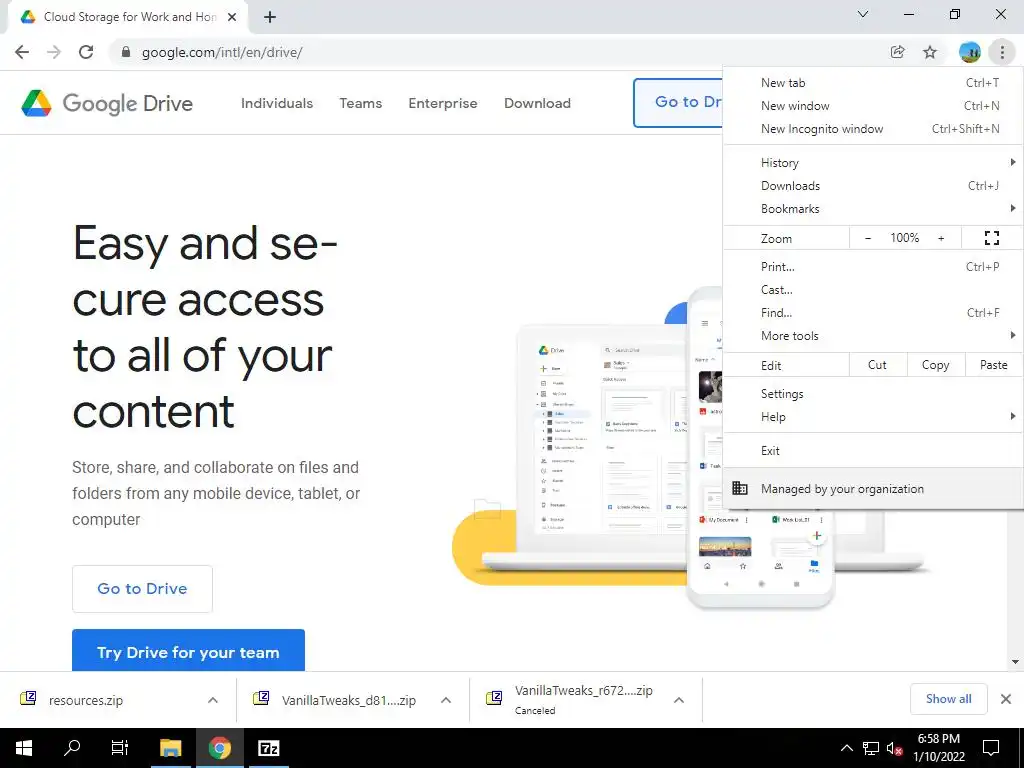Click the 100% zoom value
1024x768 pixels.
(904, 238)
